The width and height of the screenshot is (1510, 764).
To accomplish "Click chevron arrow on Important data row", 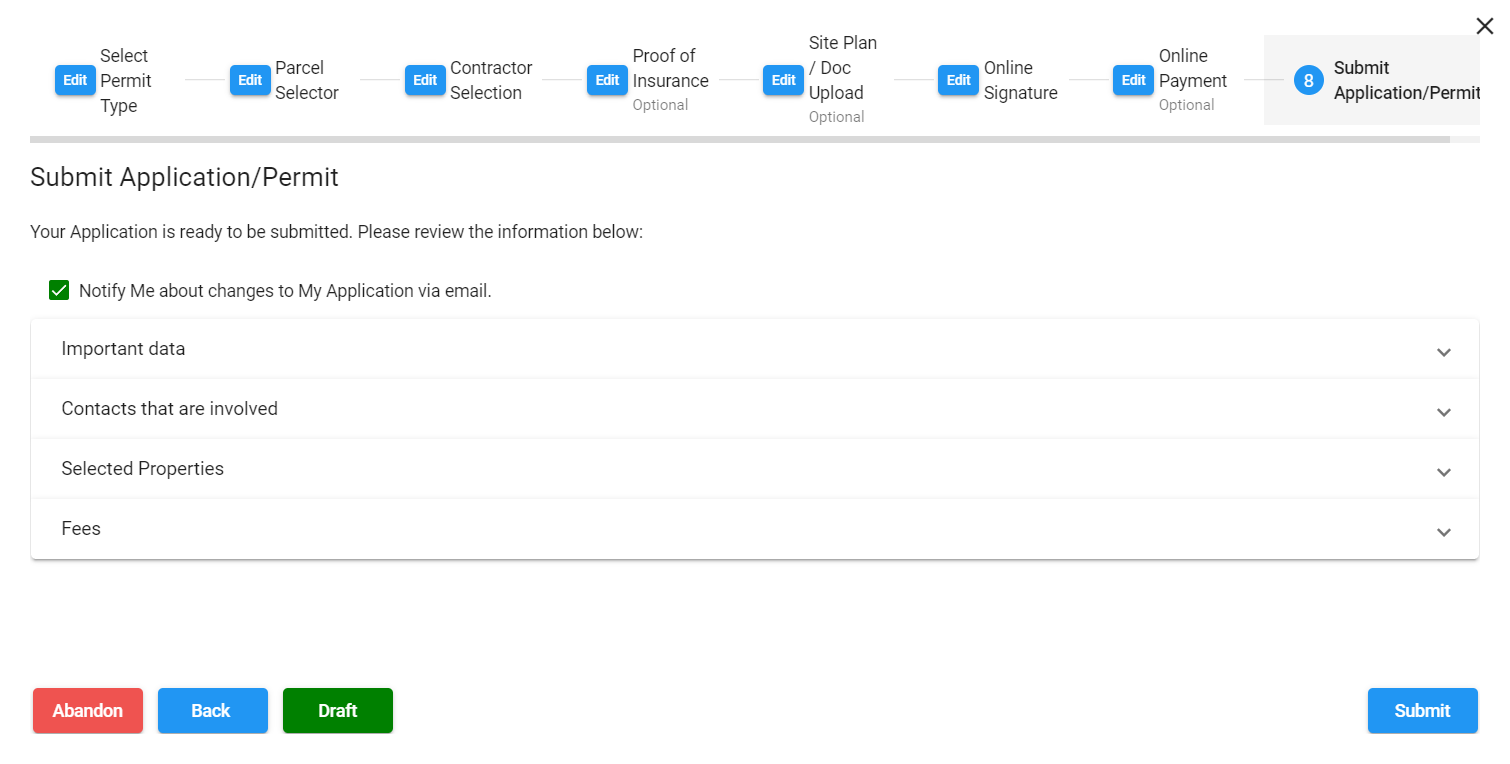I will 1443,352.
